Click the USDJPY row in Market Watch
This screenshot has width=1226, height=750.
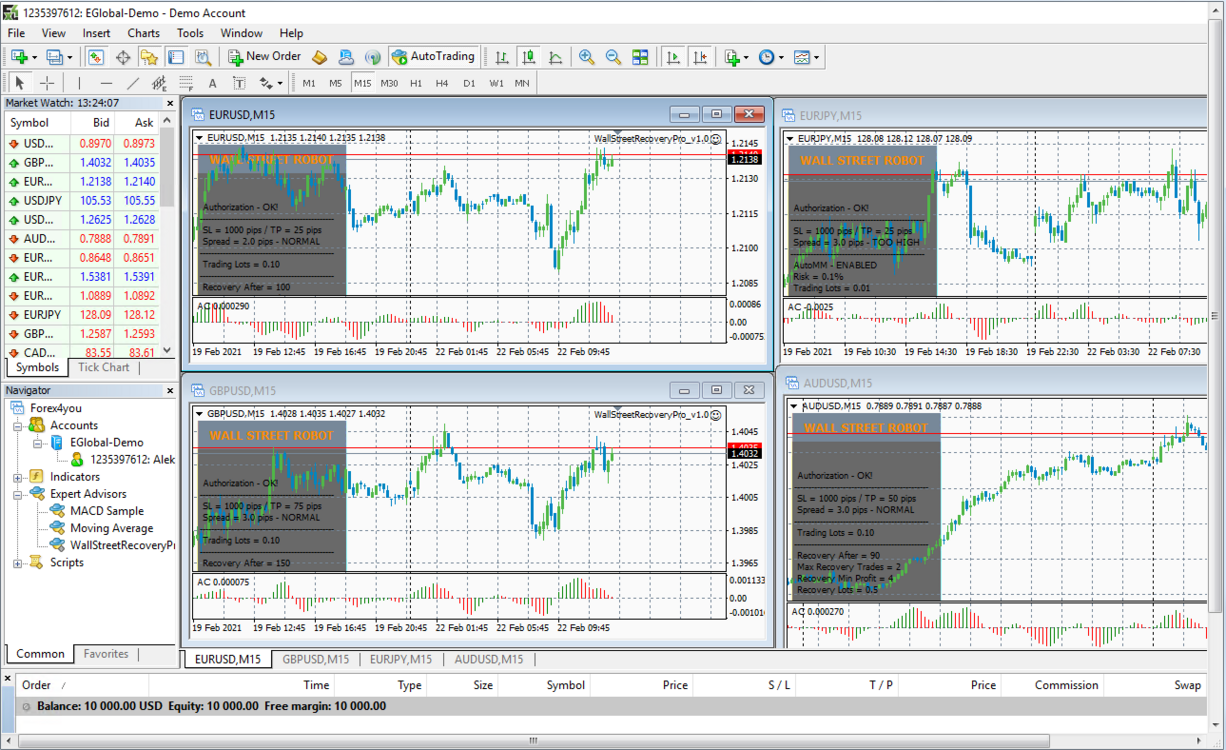point(81,201)
